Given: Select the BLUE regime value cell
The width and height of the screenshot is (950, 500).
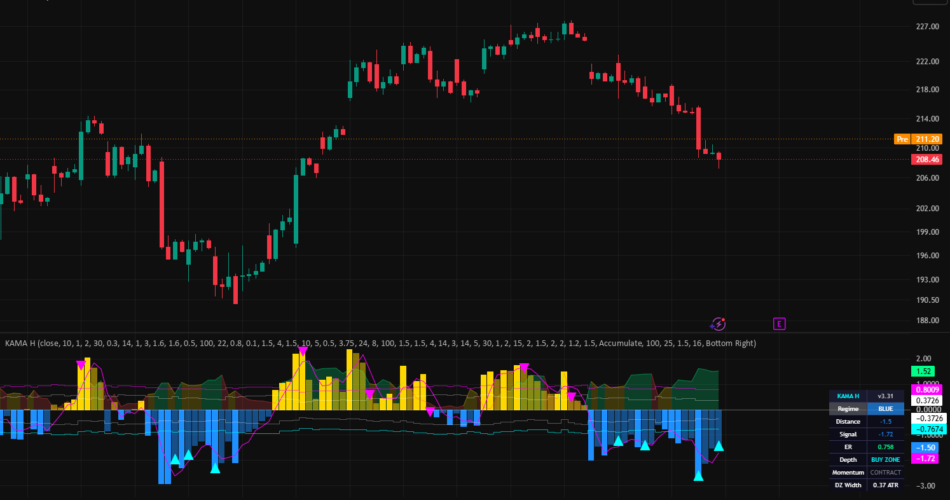Looking at the screenshot, I should pyautogui.click(x=885, y=408).
